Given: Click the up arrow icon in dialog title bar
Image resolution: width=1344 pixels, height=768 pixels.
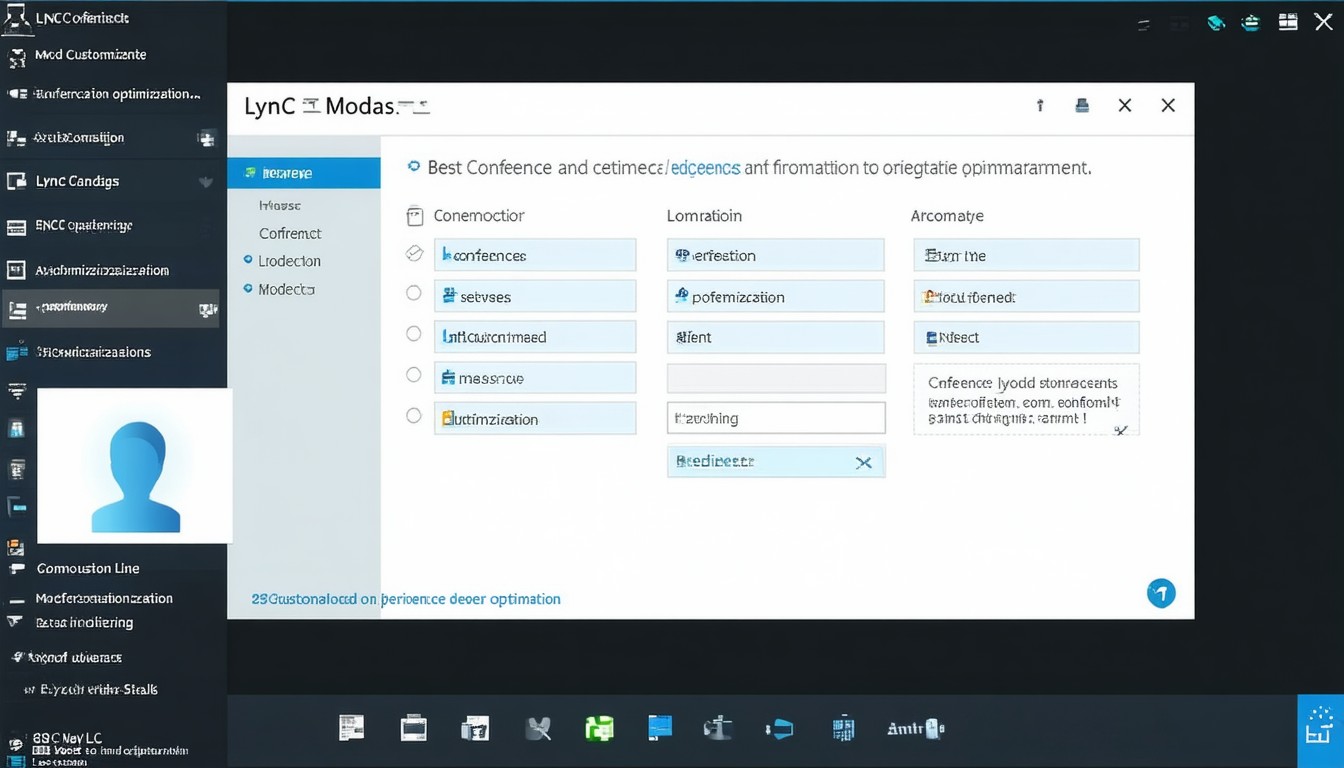Looking at the screenshot, I should click(x=1040, y=105).
